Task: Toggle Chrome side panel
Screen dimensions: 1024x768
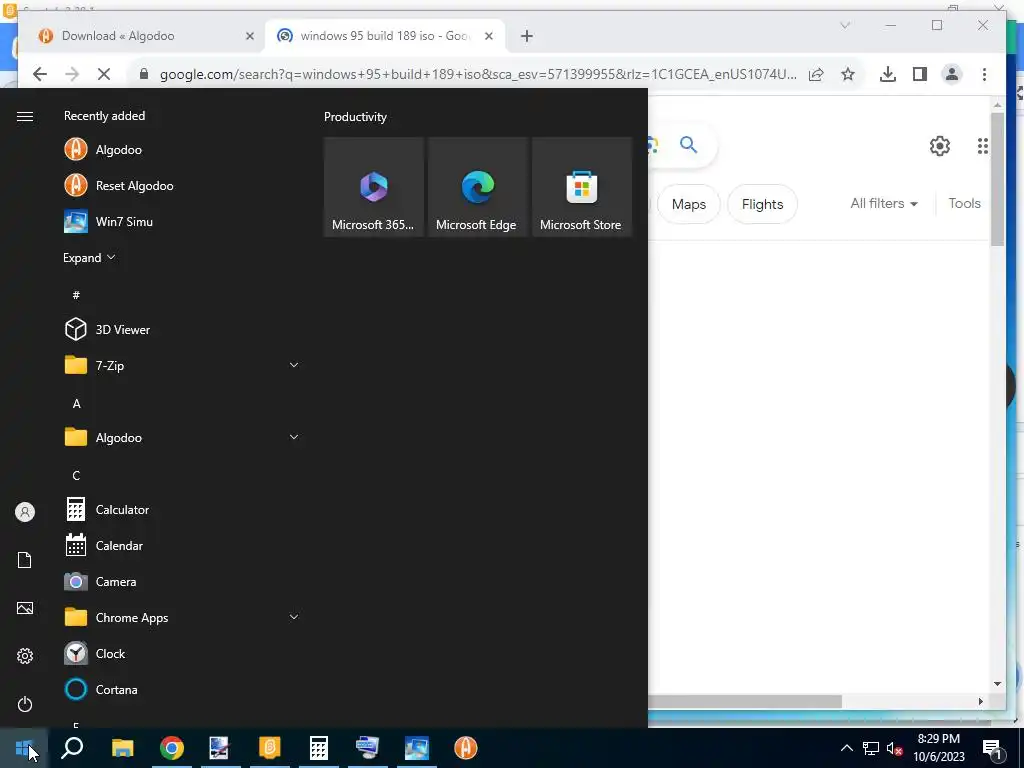Action: (920, 74)
